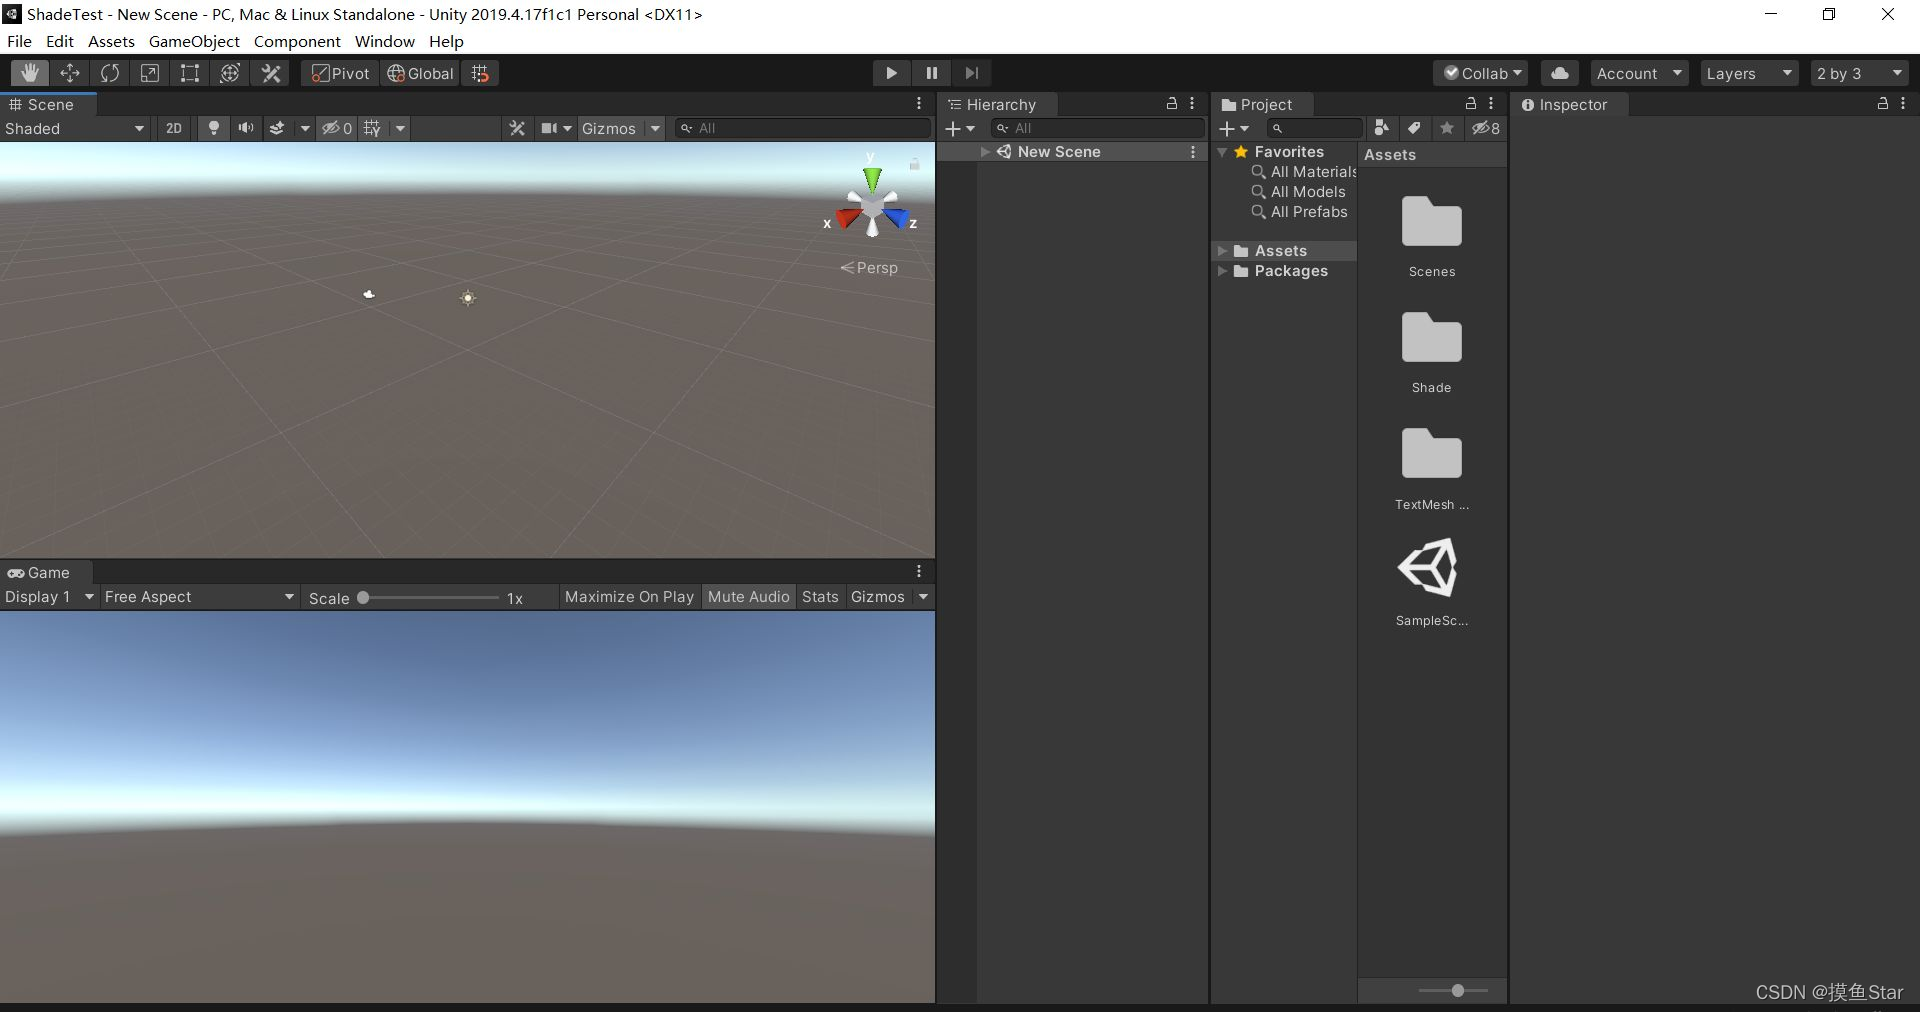Toggle Global/Local handle rotation

[x=420, y=73]
